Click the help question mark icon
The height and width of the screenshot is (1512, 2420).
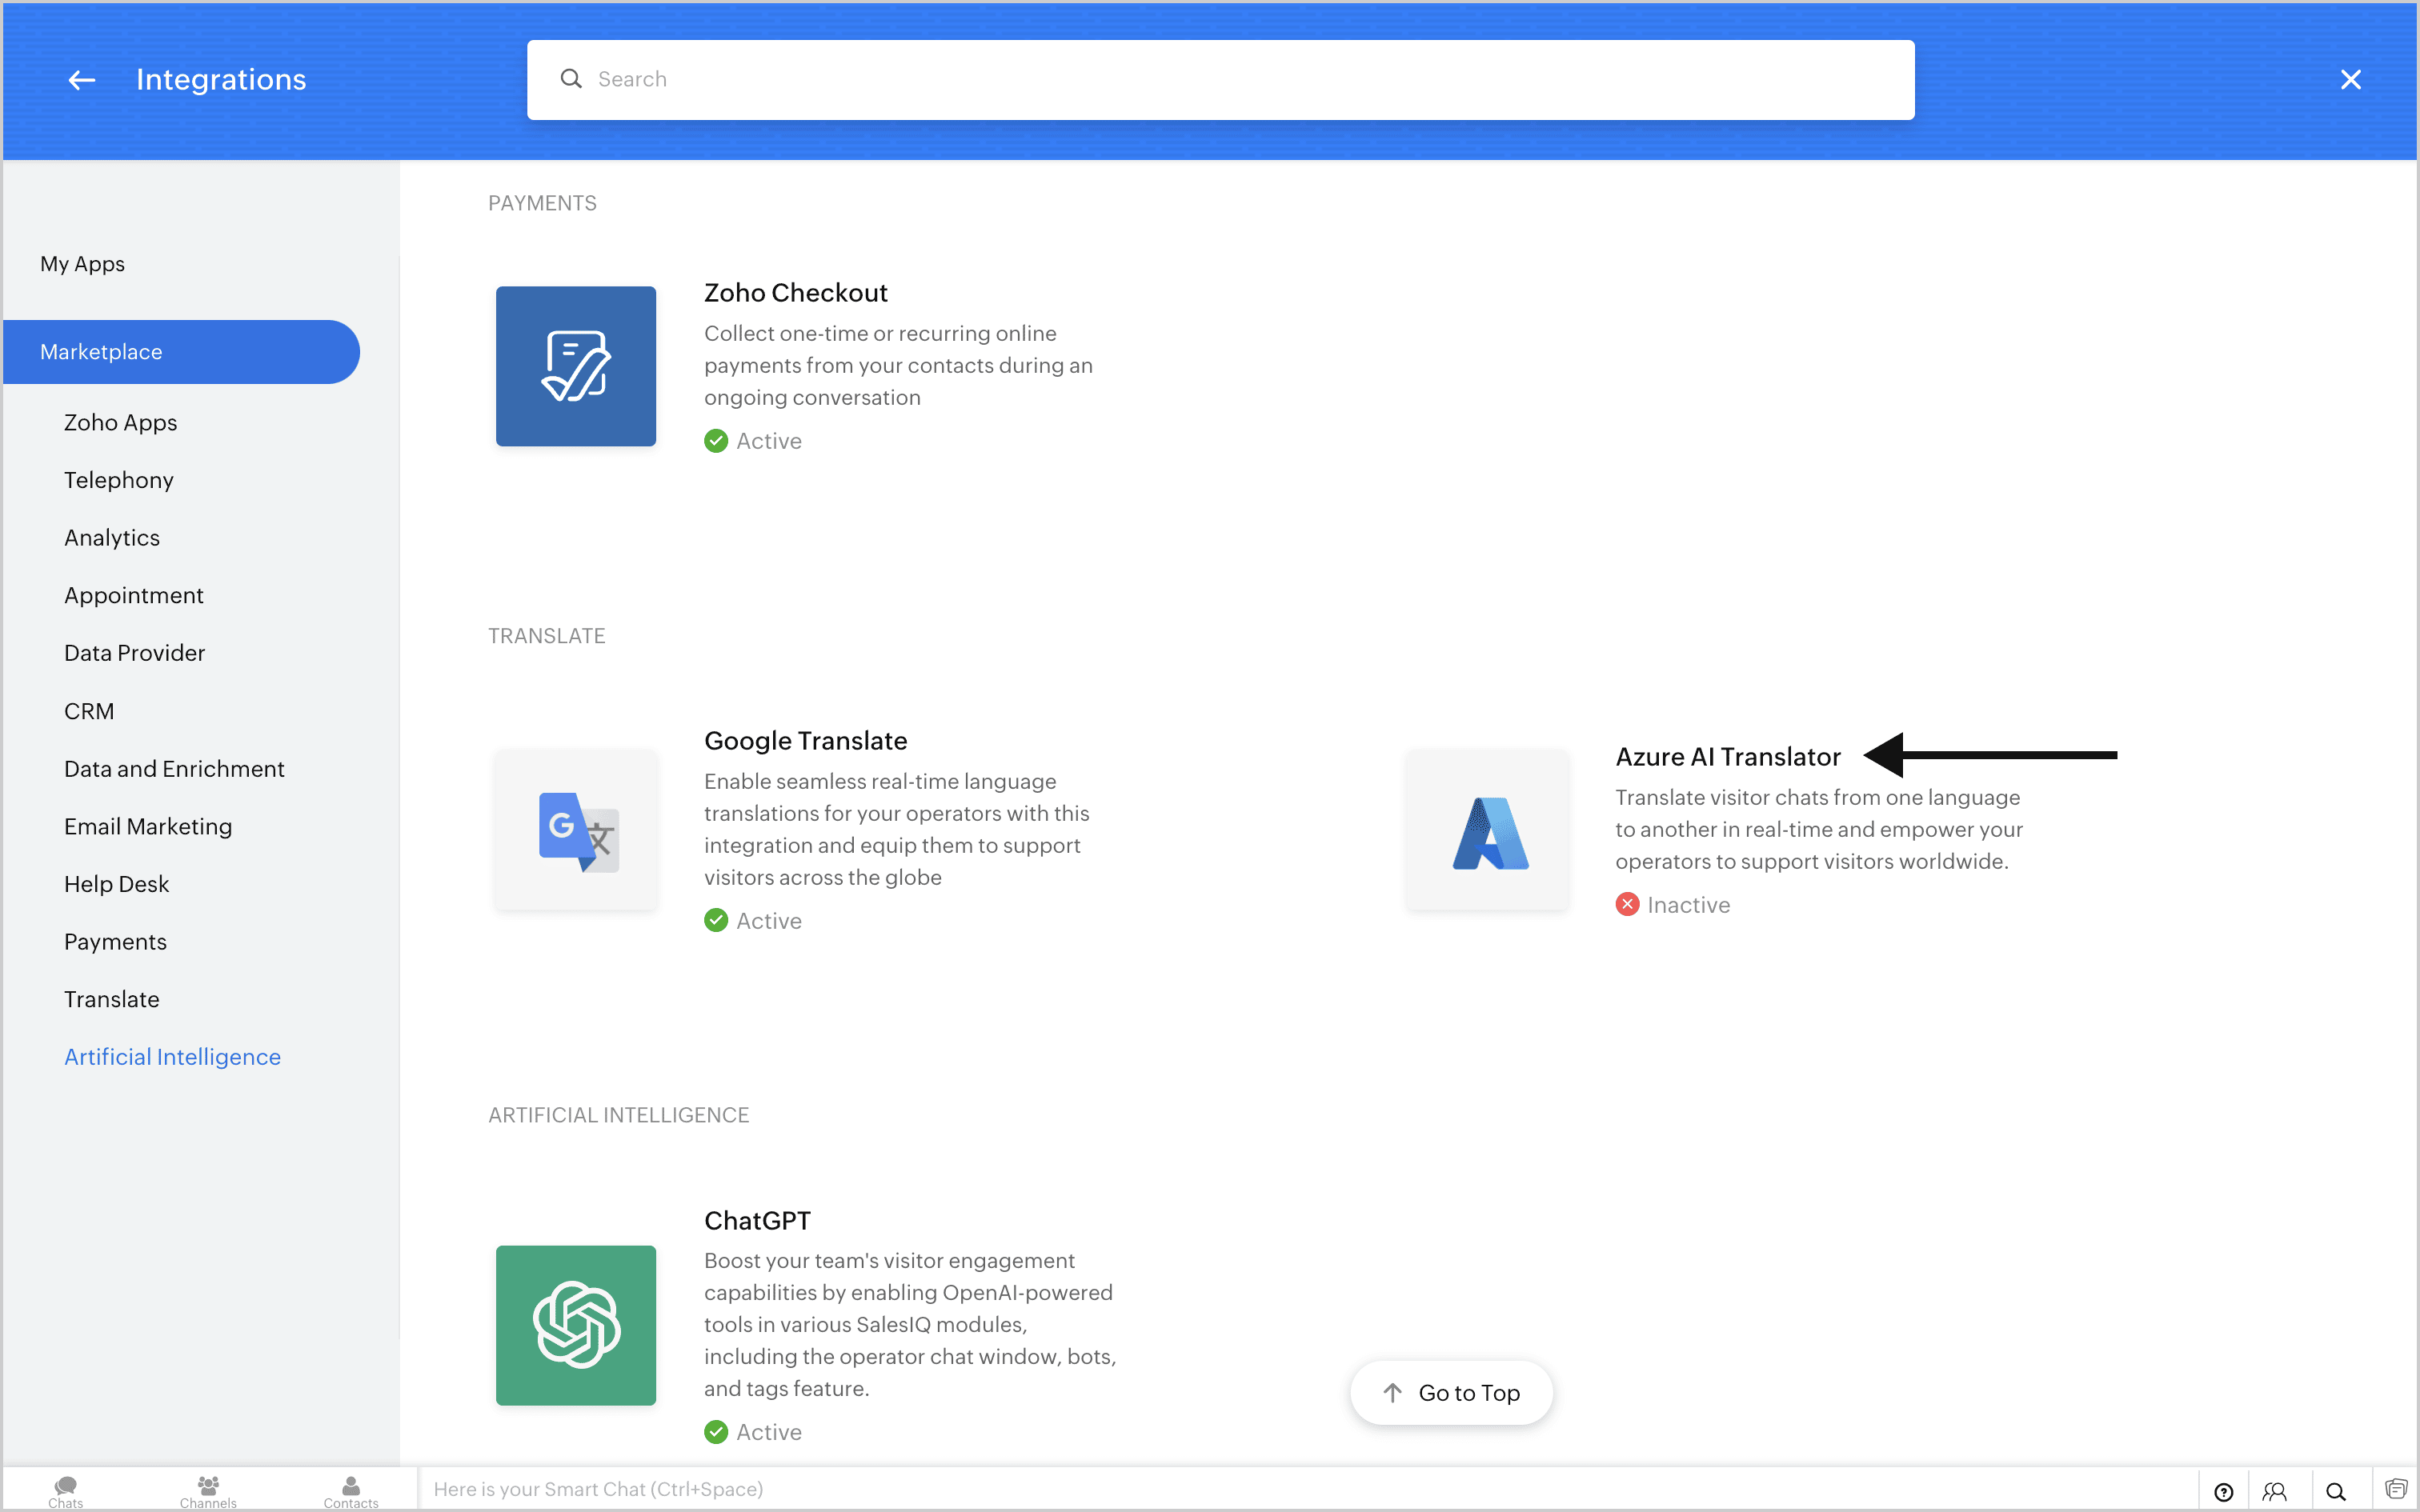point(2223,1492)
